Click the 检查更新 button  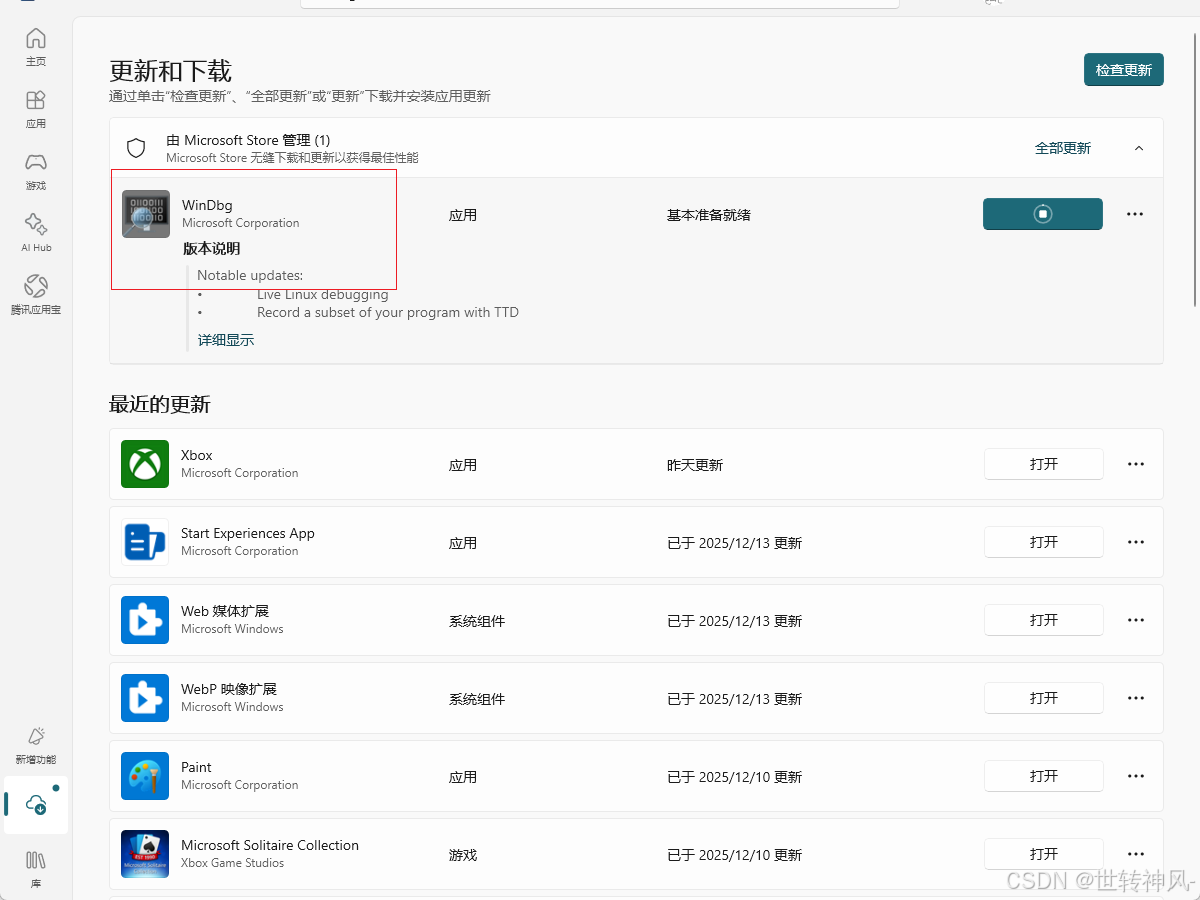click(1124, 70)
